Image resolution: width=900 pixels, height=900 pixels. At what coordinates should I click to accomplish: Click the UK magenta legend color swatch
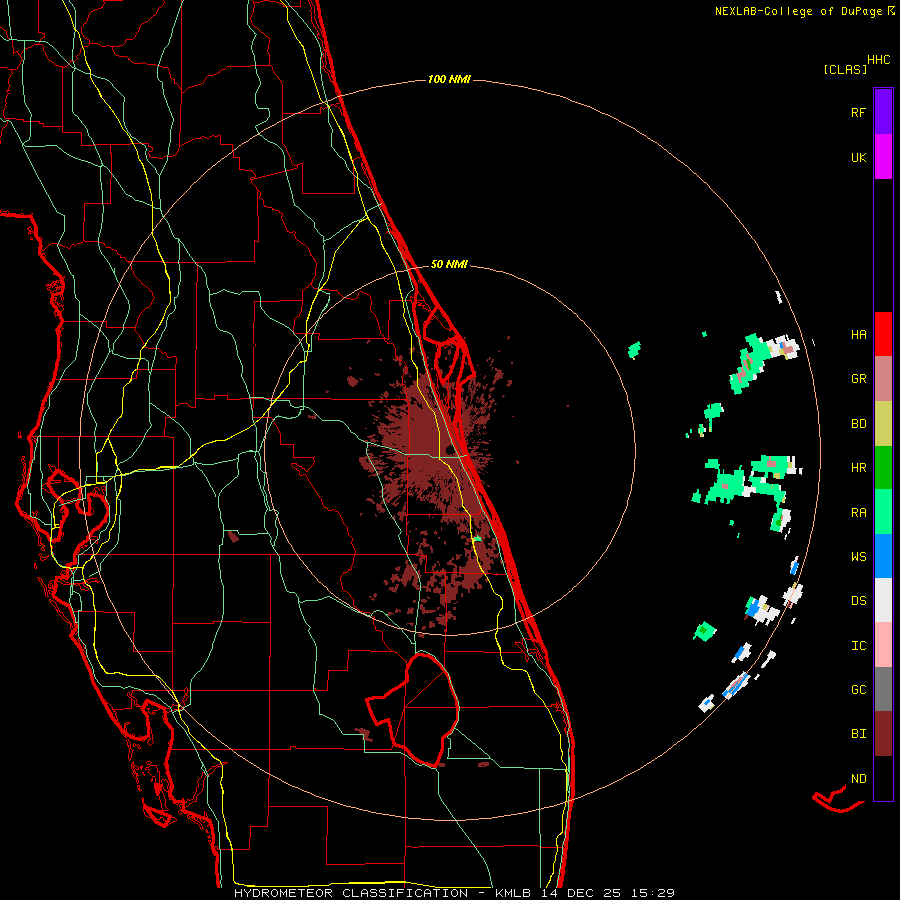pyautogui.click(x=883, y=157)
